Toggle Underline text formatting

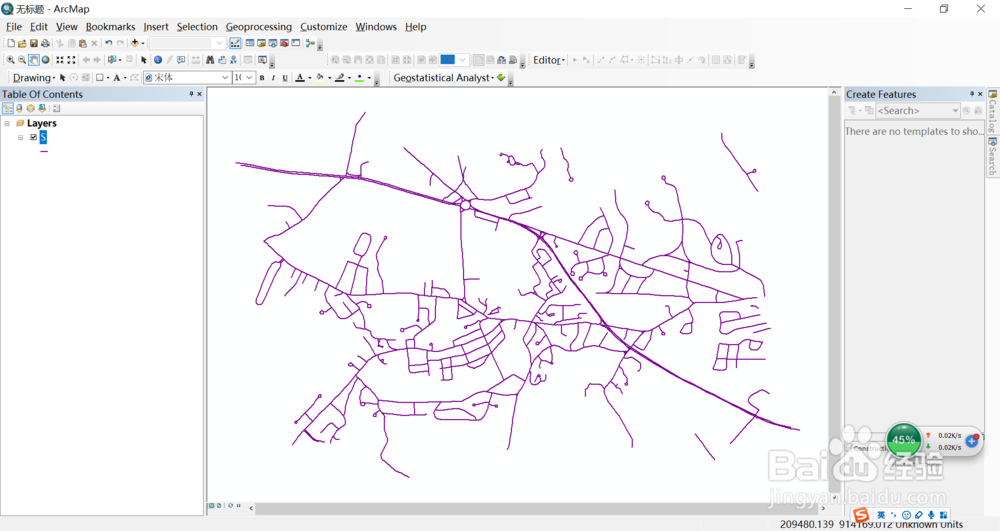tap(285, 78)
